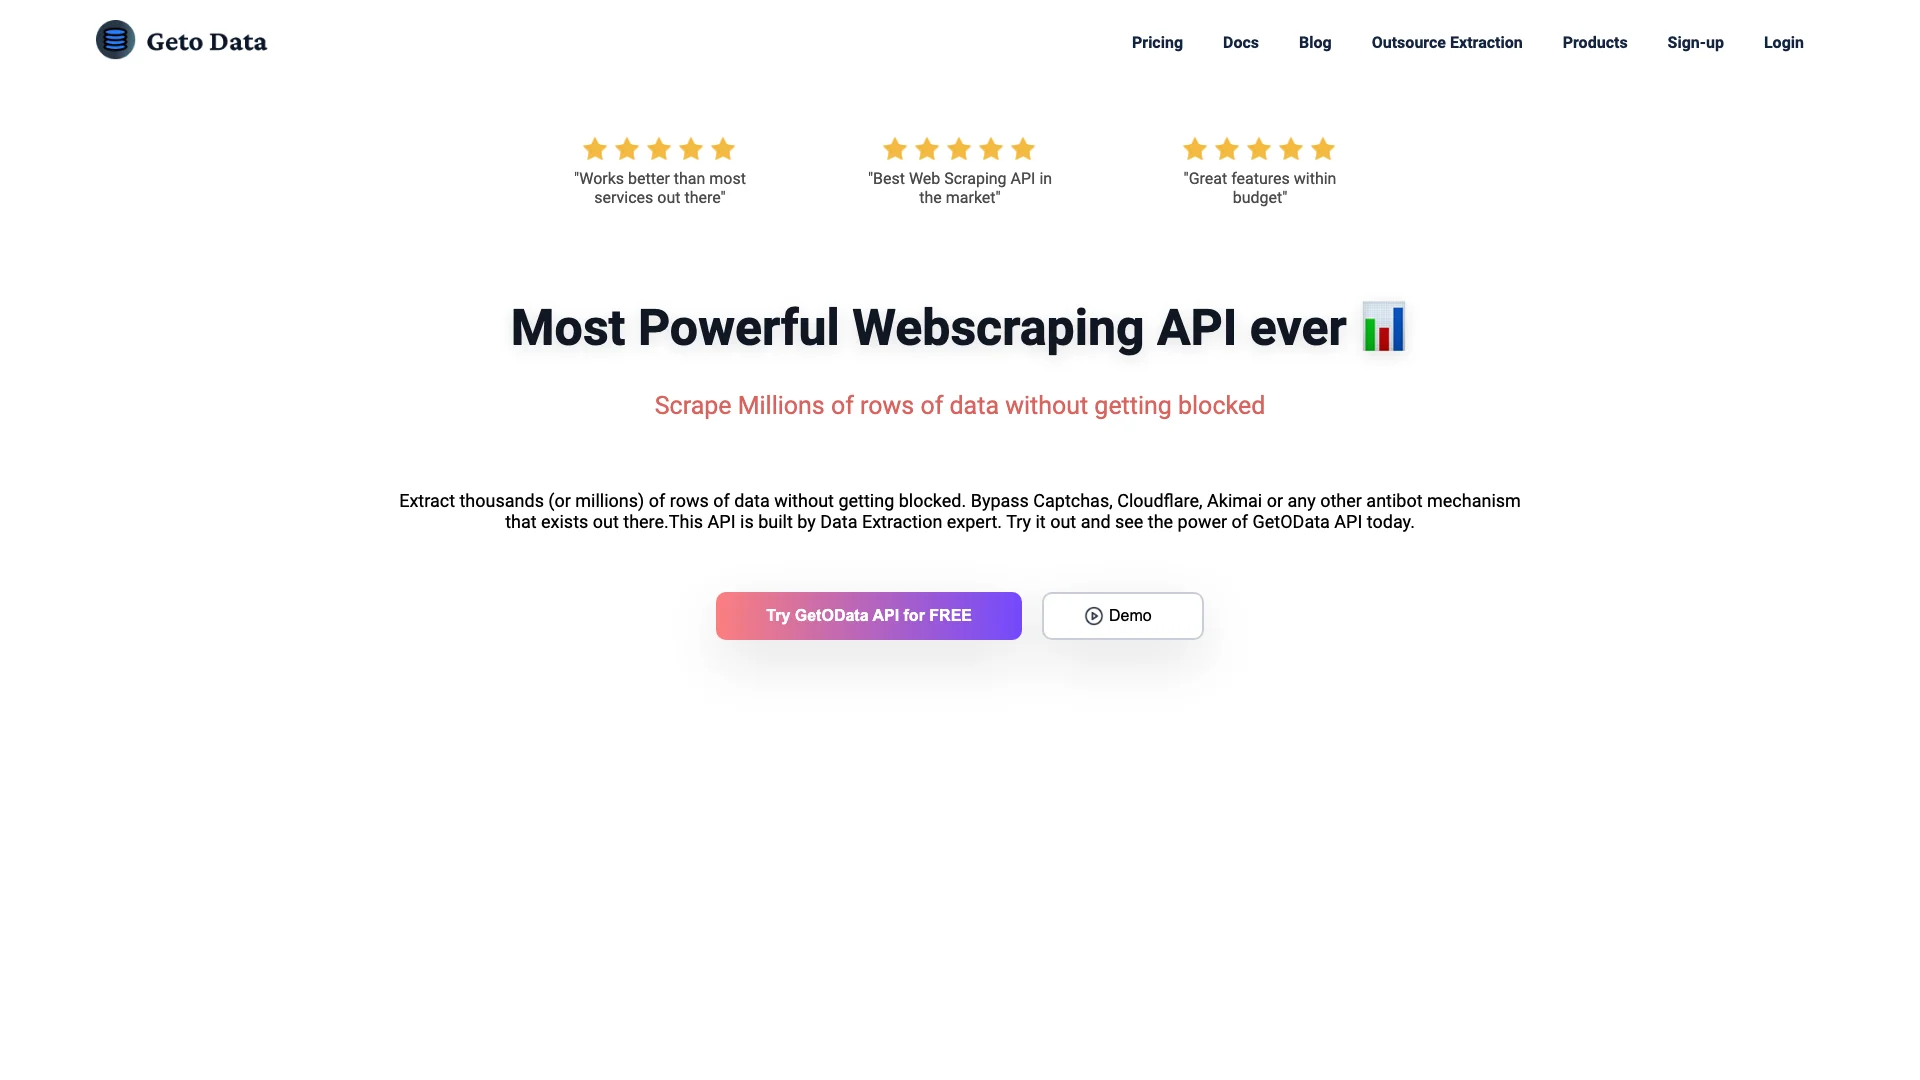The image size is (1920, 1080).
Task: Select the Sign-up option
Action: [1696, 42]
